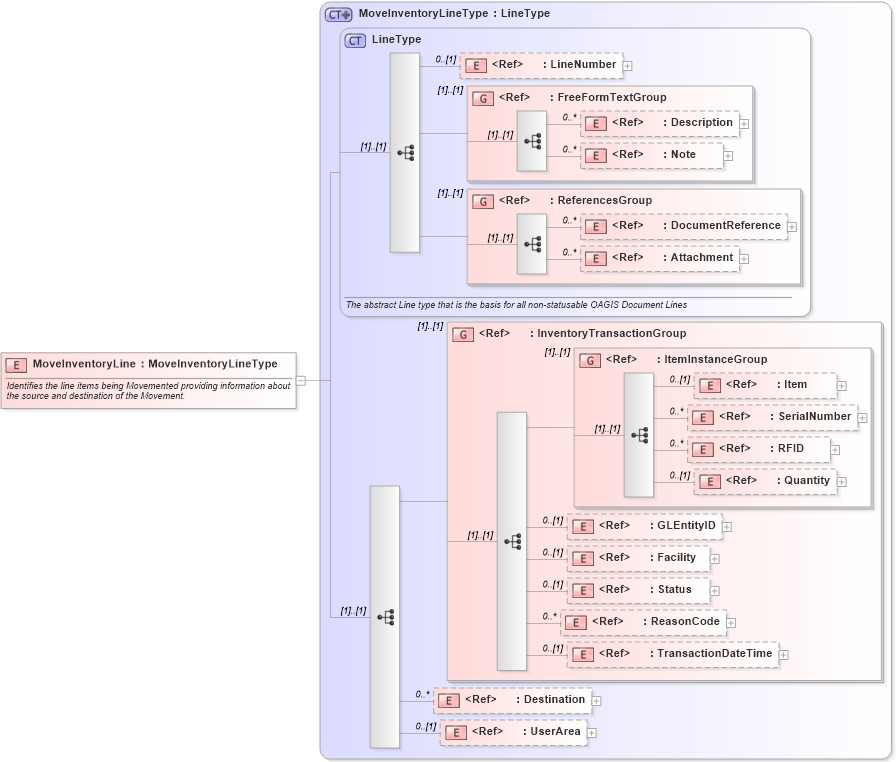Select the G icon of InventoryTransactionGroup
This screenshot has width=896, height=762.
464,333
